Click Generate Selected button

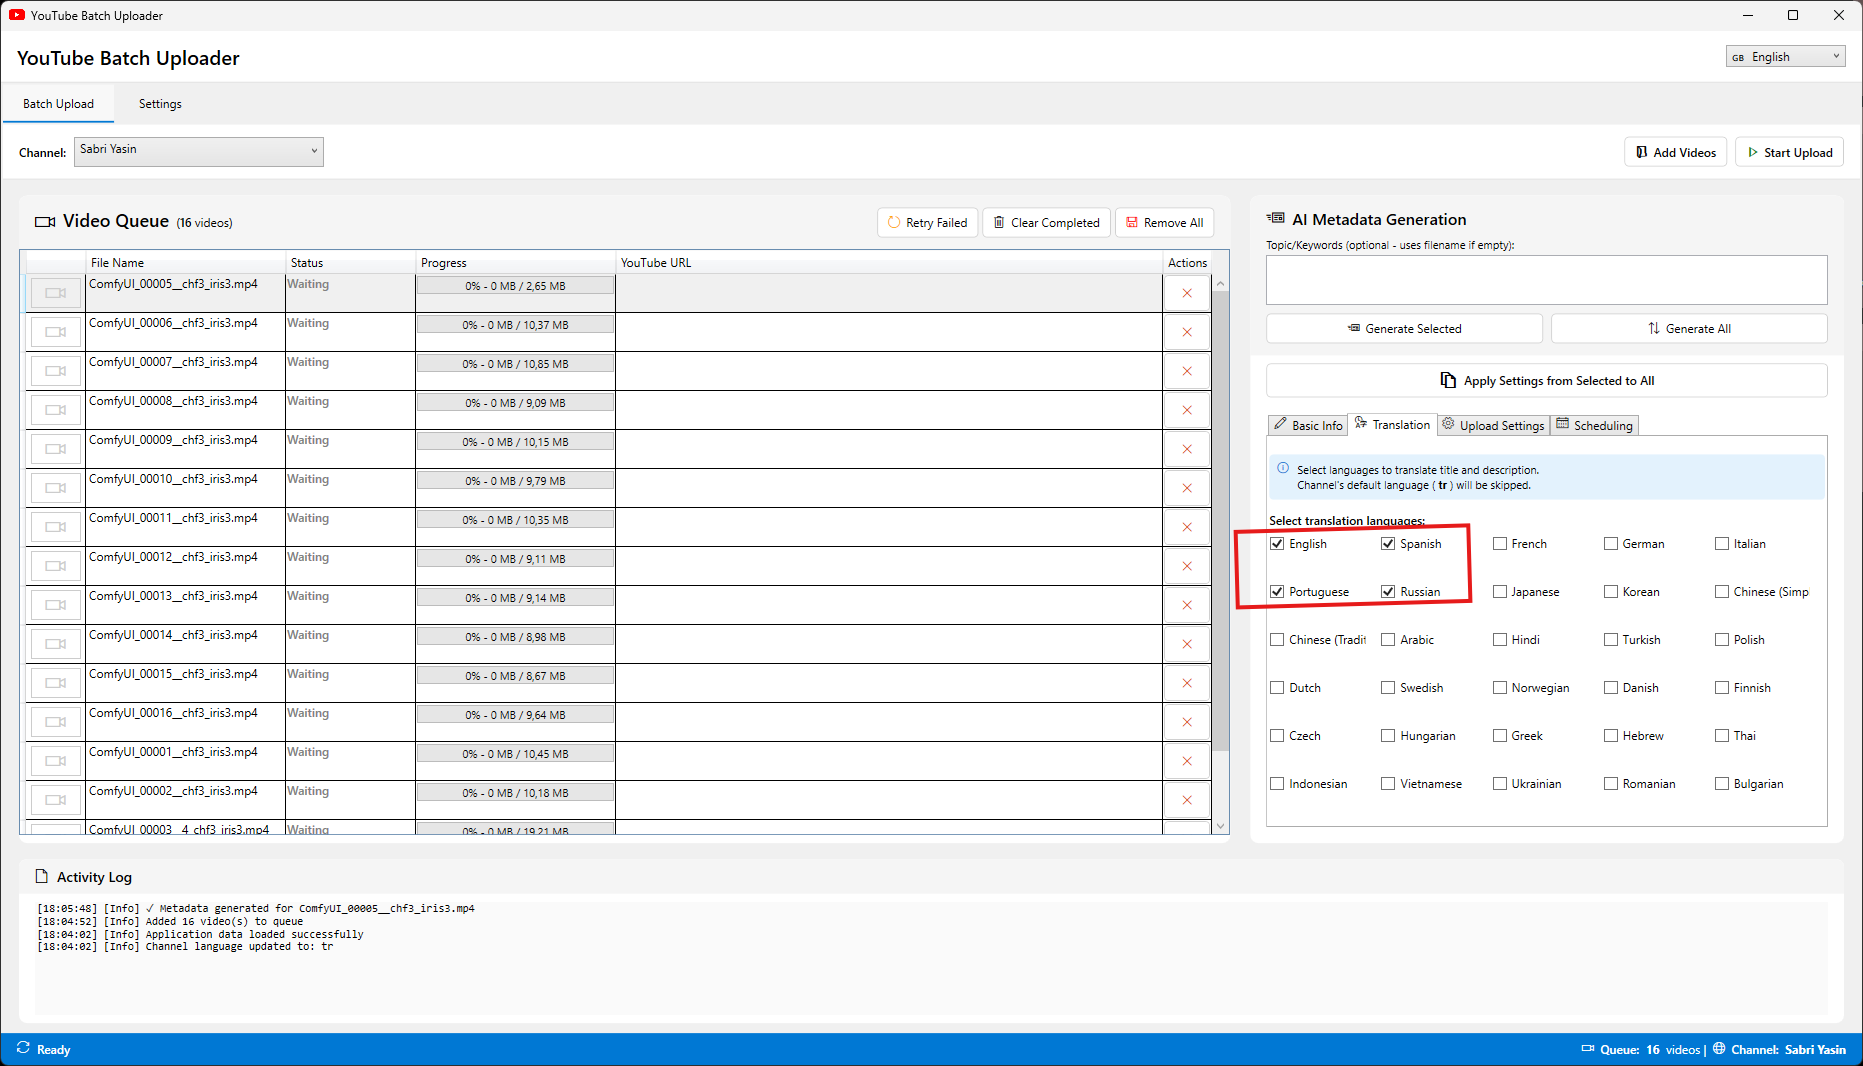point(1404,329)
